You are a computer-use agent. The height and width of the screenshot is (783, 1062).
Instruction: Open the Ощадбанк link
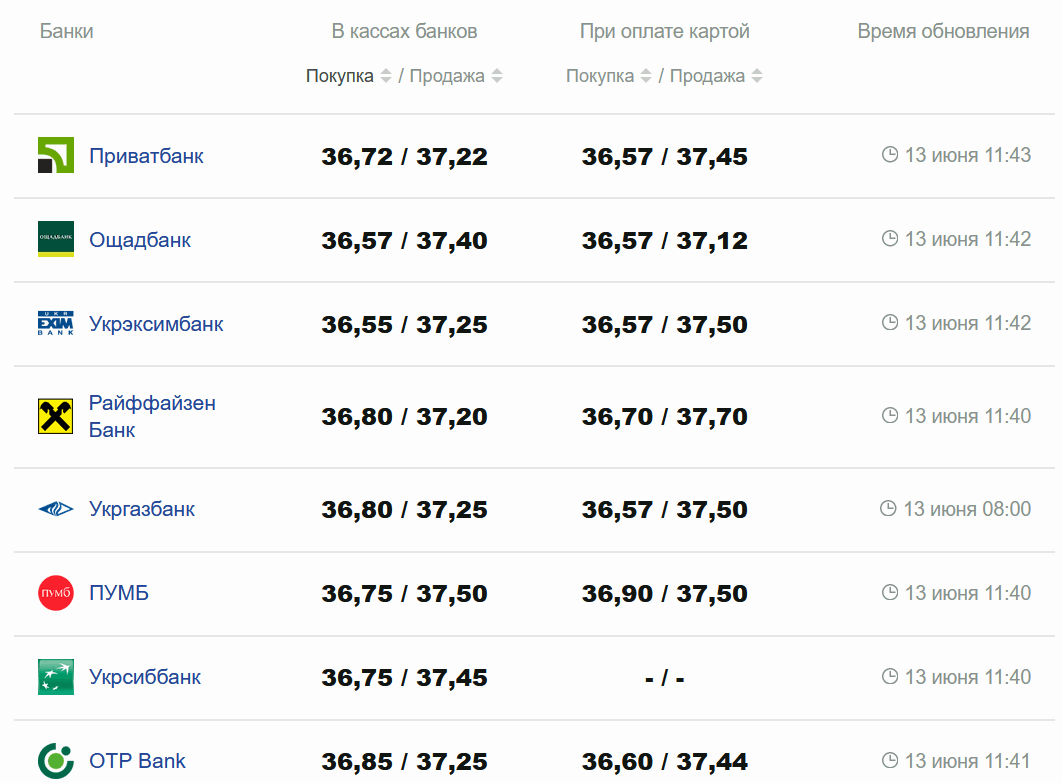click(140, 240)
